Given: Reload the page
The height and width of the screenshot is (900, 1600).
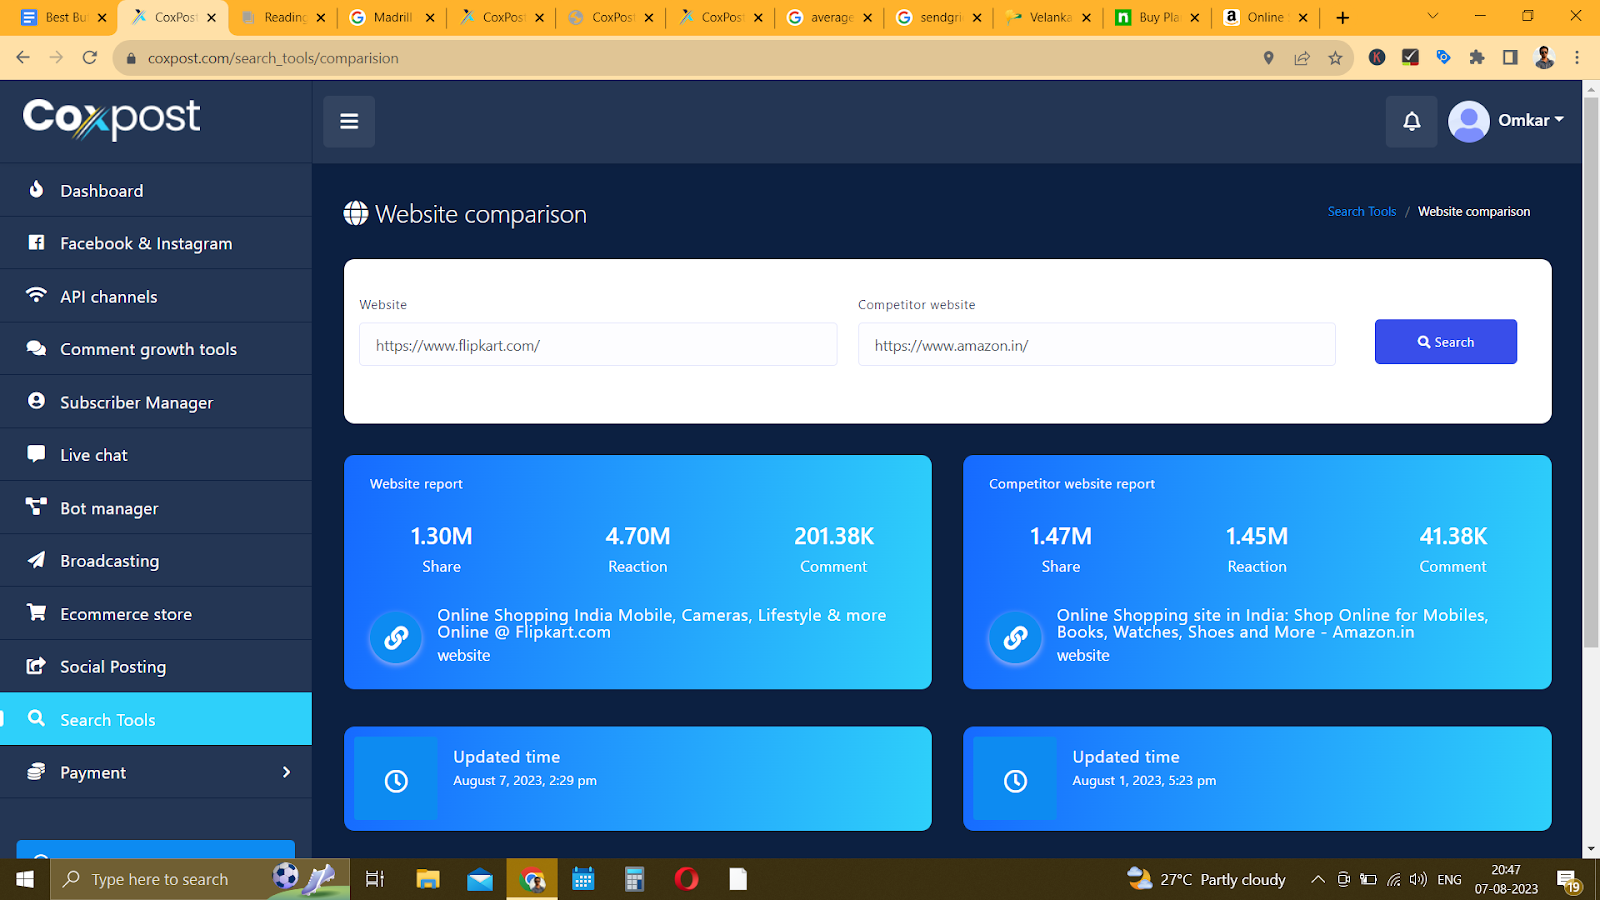Looking at the screenshot, I should pyautogui.click(x=90, y=58).
